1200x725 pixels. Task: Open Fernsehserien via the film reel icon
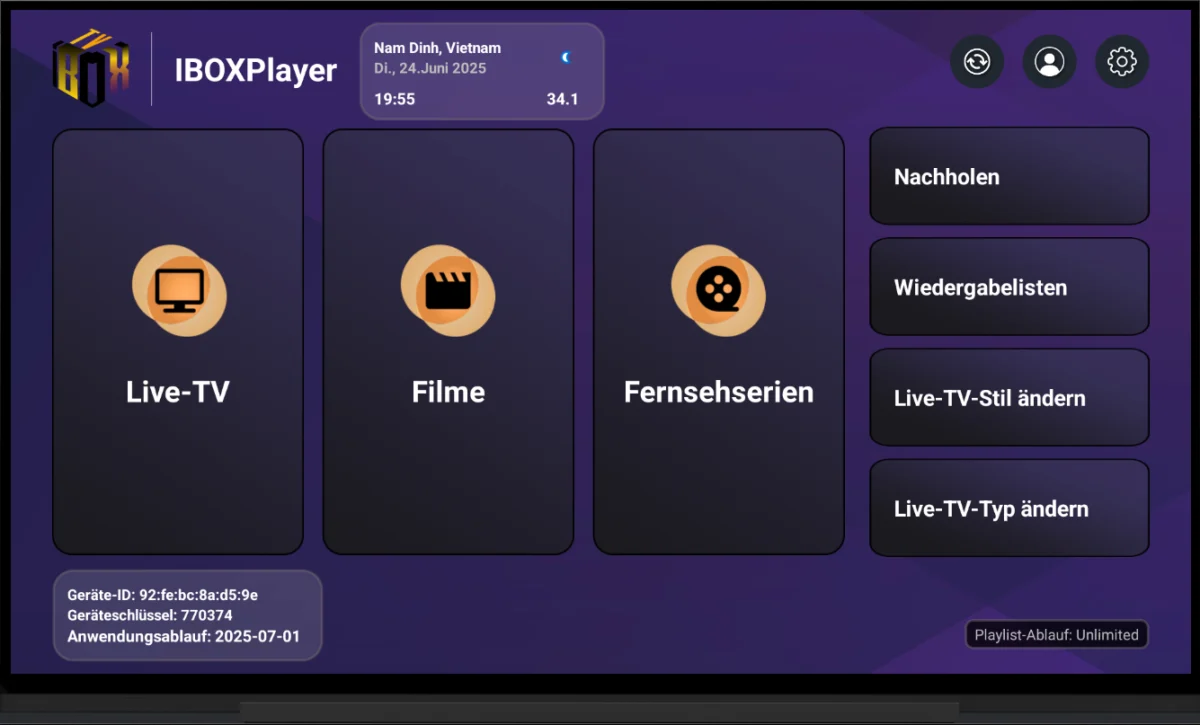pyautogui.click(x=718, y=292)
